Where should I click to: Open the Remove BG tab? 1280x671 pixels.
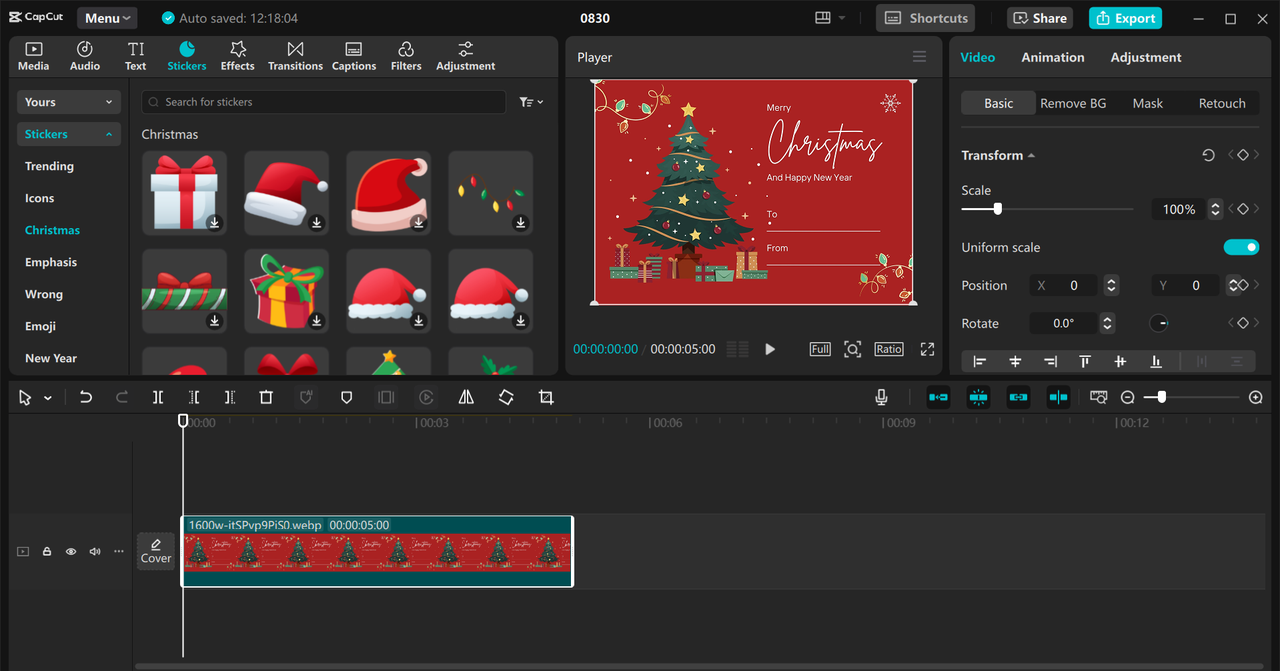point(1073,103)
